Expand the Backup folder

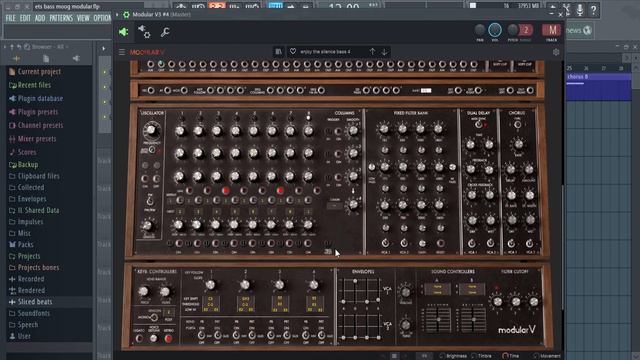click(24, 165)
